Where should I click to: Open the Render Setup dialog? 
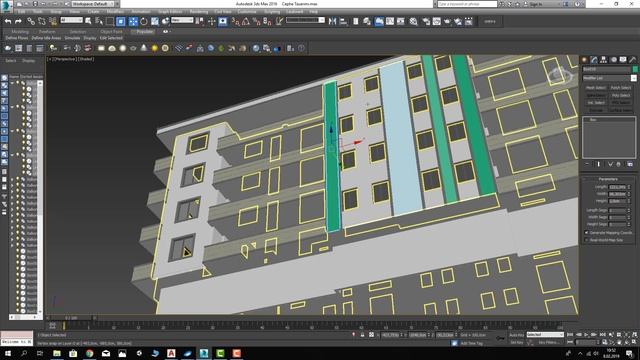click(x=426, y=21)
